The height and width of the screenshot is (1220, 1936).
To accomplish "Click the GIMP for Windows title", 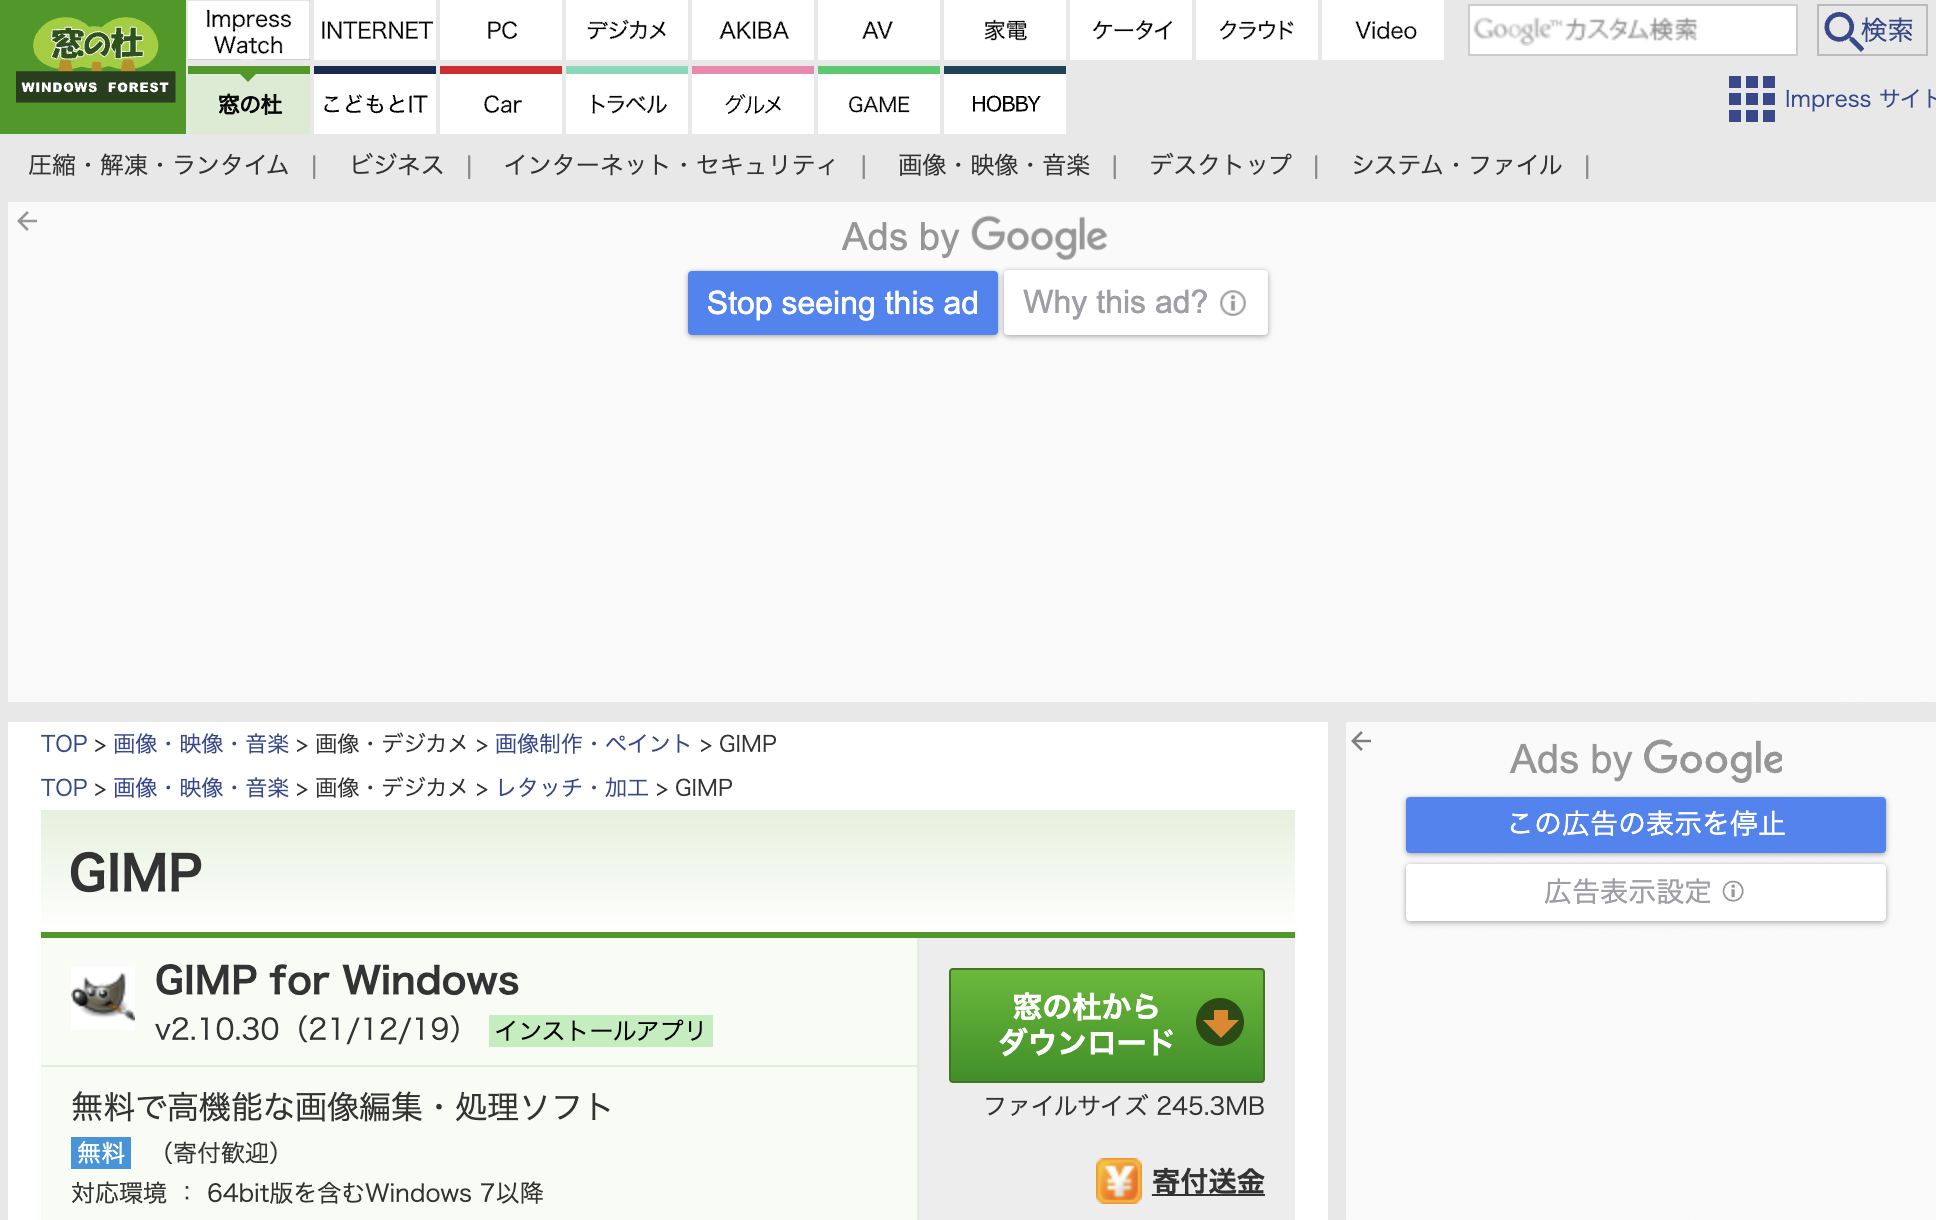I will (x=337, y=980).
